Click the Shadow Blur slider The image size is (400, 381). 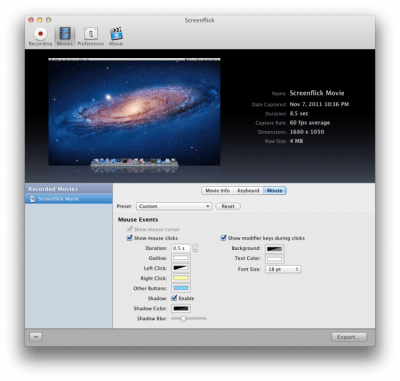click(189, 319)
